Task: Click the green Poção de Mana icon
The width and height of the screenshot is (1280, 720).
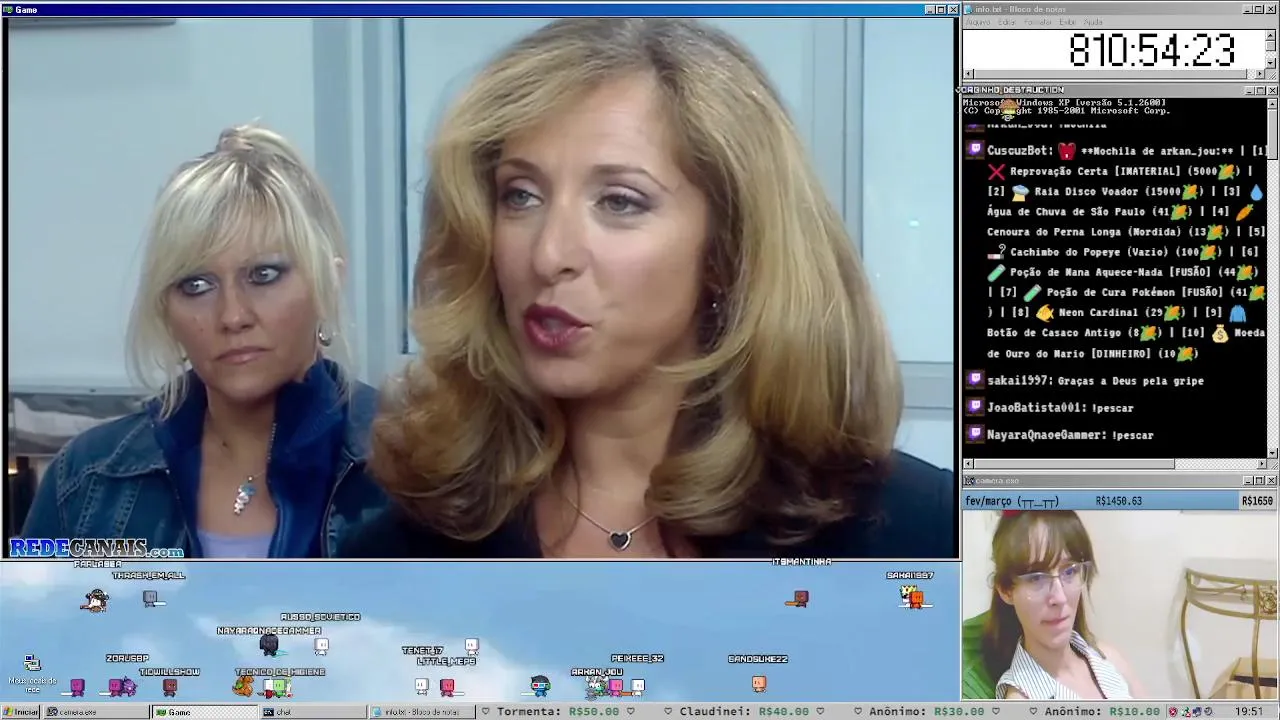Action: click(996, 272)
